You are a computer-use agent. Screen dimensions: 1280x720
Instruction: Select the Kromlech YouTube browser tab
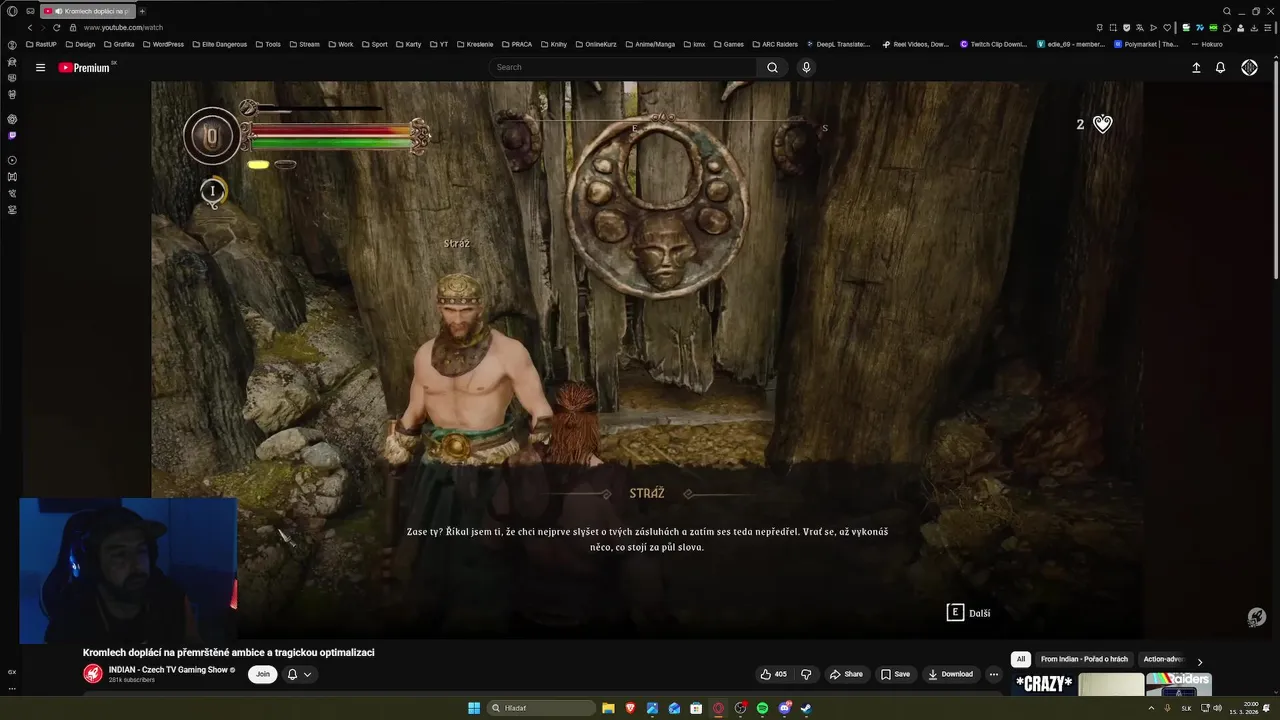tap(87, 11)
